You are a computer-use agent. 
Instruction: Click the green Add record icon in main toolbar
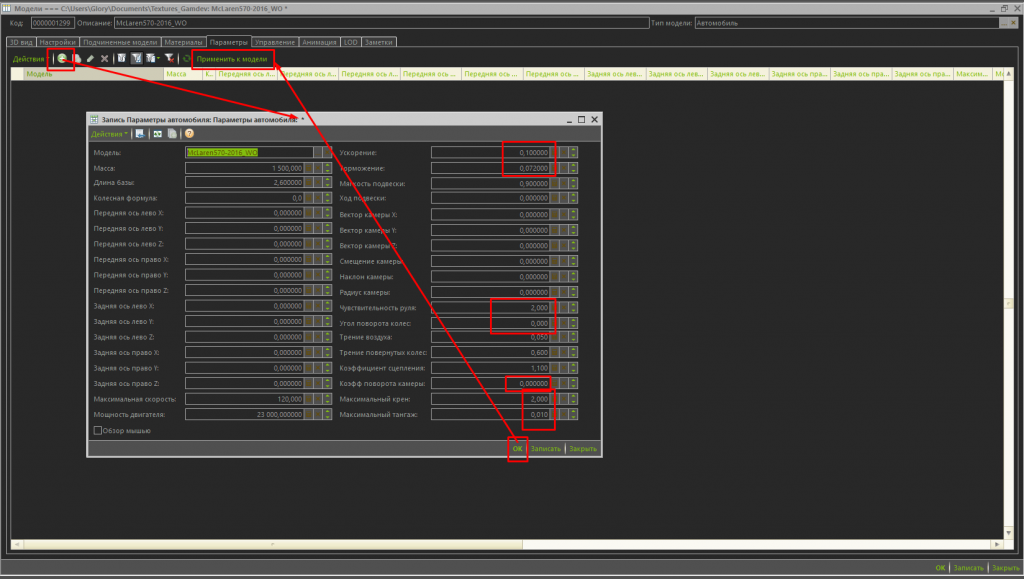tap(61, 59)
